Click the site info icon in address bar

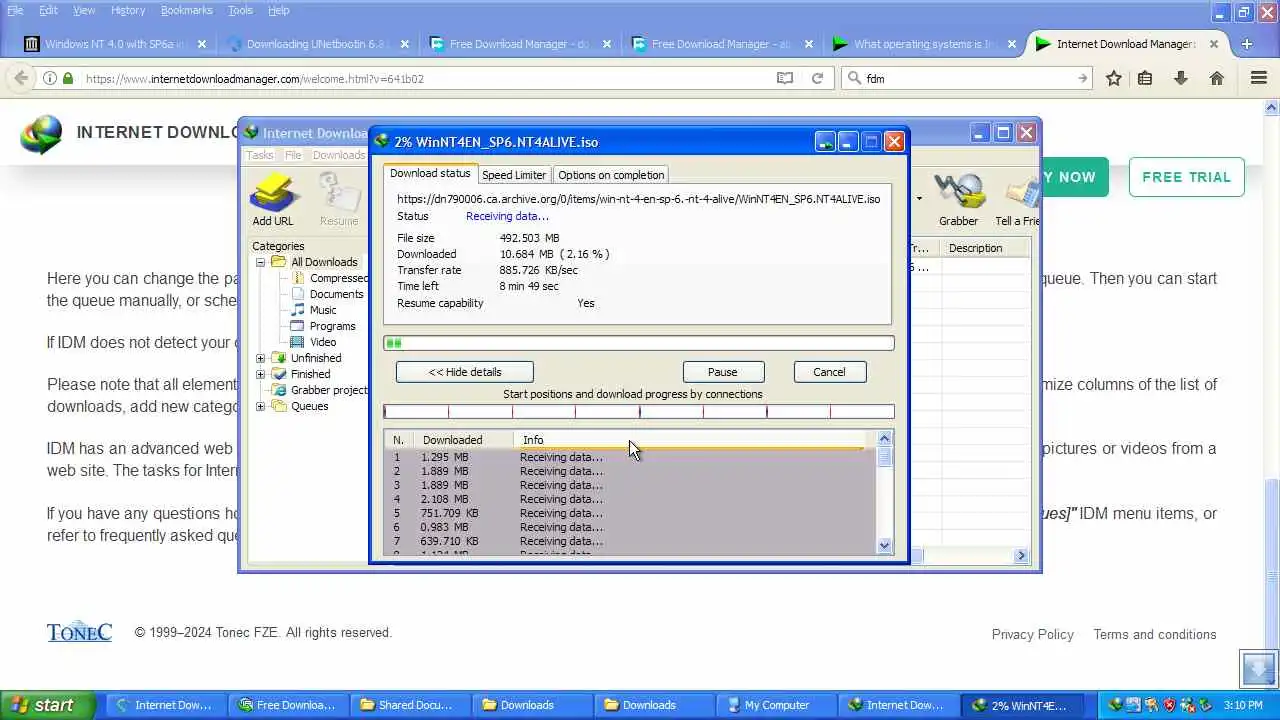click(49, 78)
